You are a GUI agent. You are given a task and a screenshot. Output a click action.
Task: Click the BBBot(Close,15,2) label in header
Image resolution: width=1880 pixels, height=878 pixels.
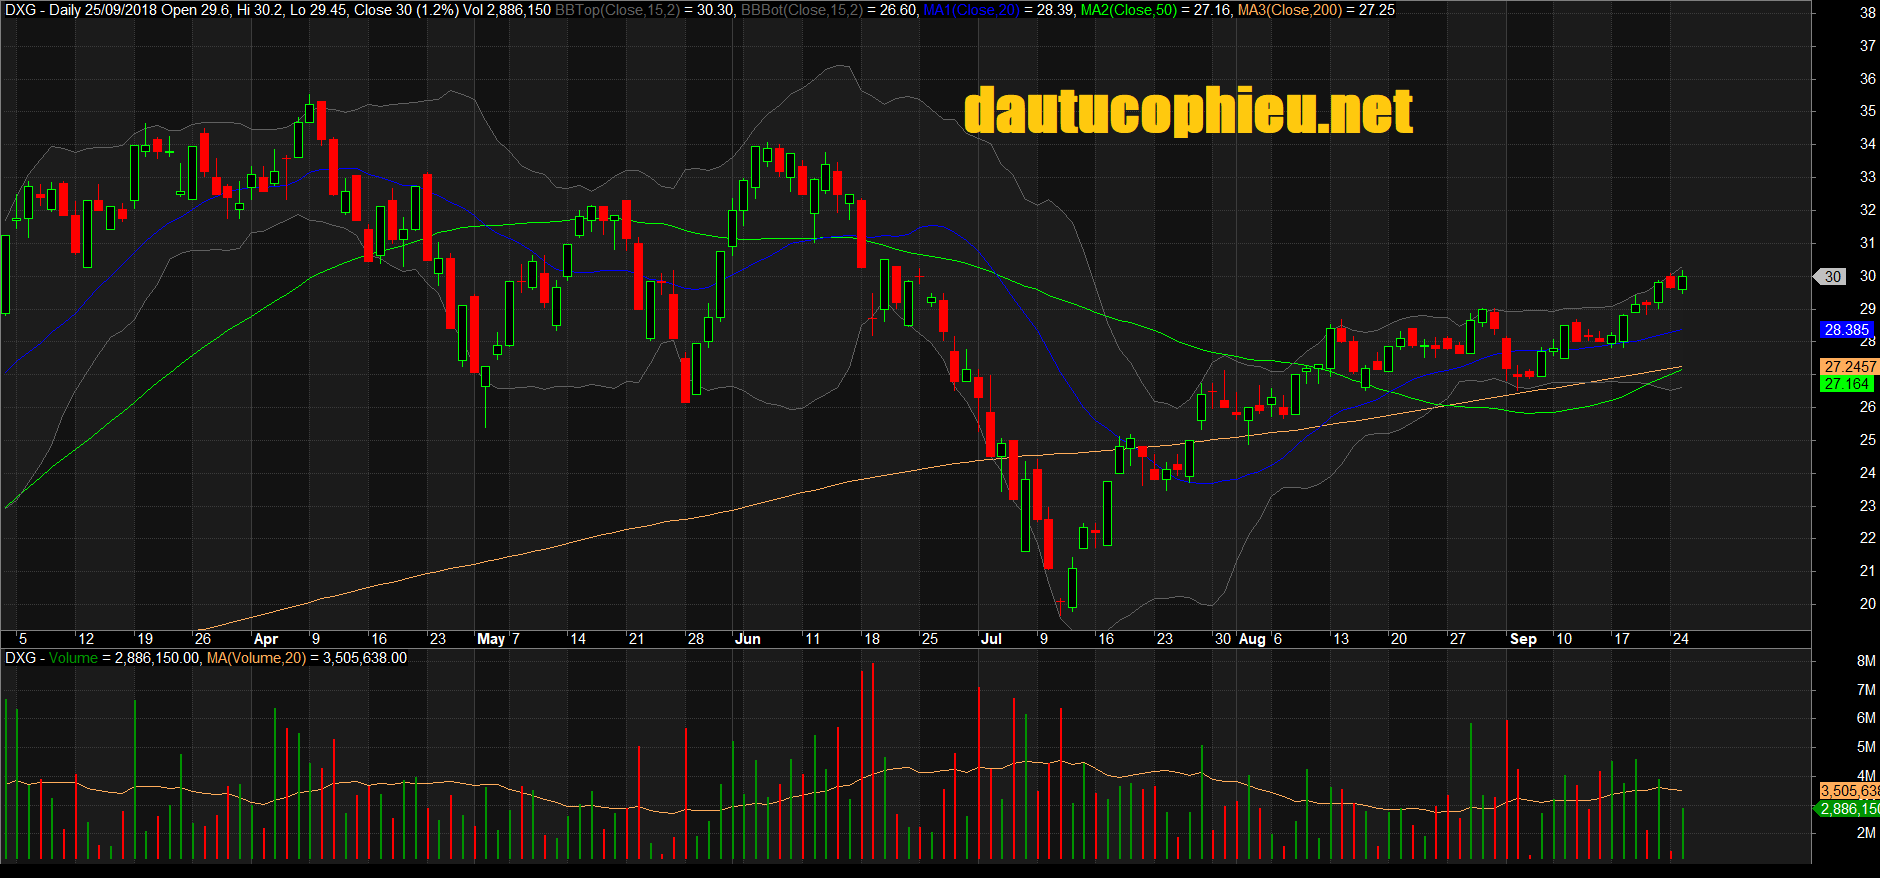point(801,10)
